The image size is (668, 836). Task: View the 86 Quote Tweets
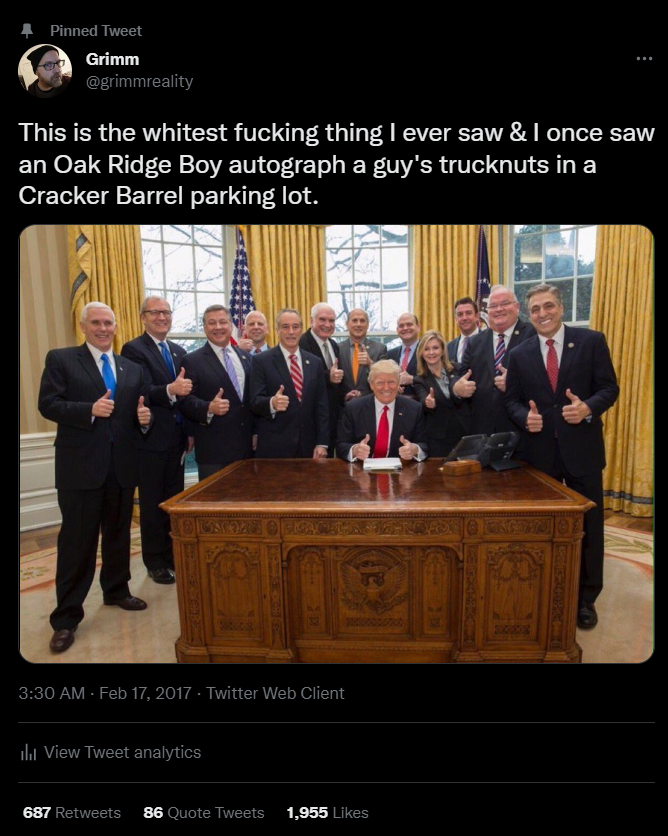point(204,813)
